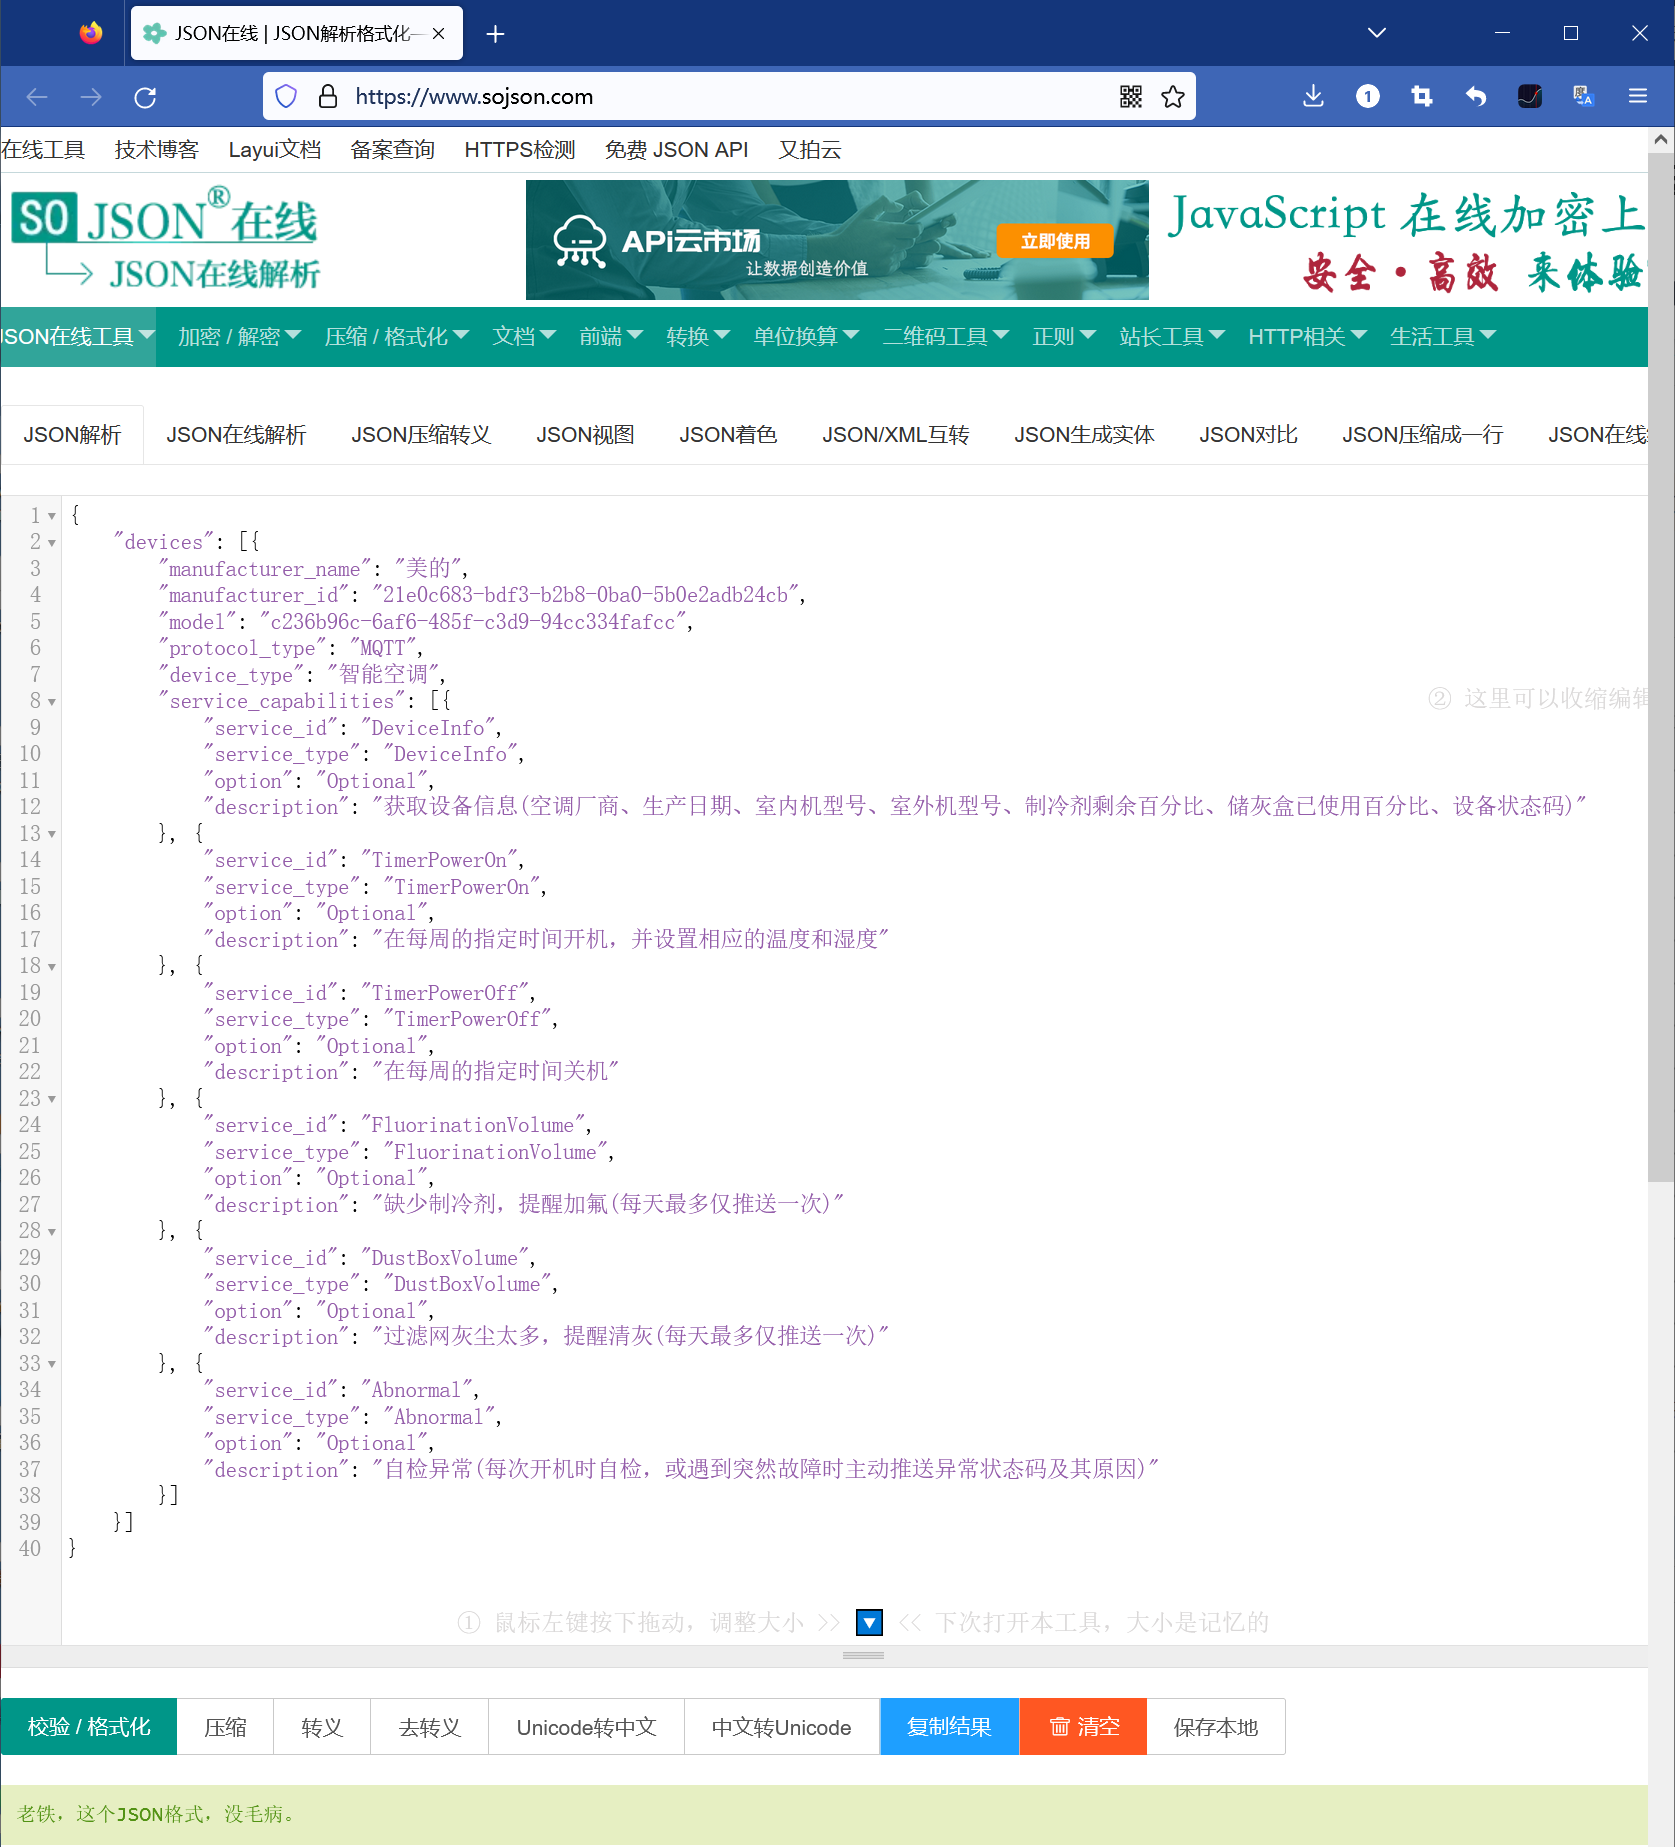Open 备案查询 link
This screenshot has width=1675, height=1847.
[393, 150]
